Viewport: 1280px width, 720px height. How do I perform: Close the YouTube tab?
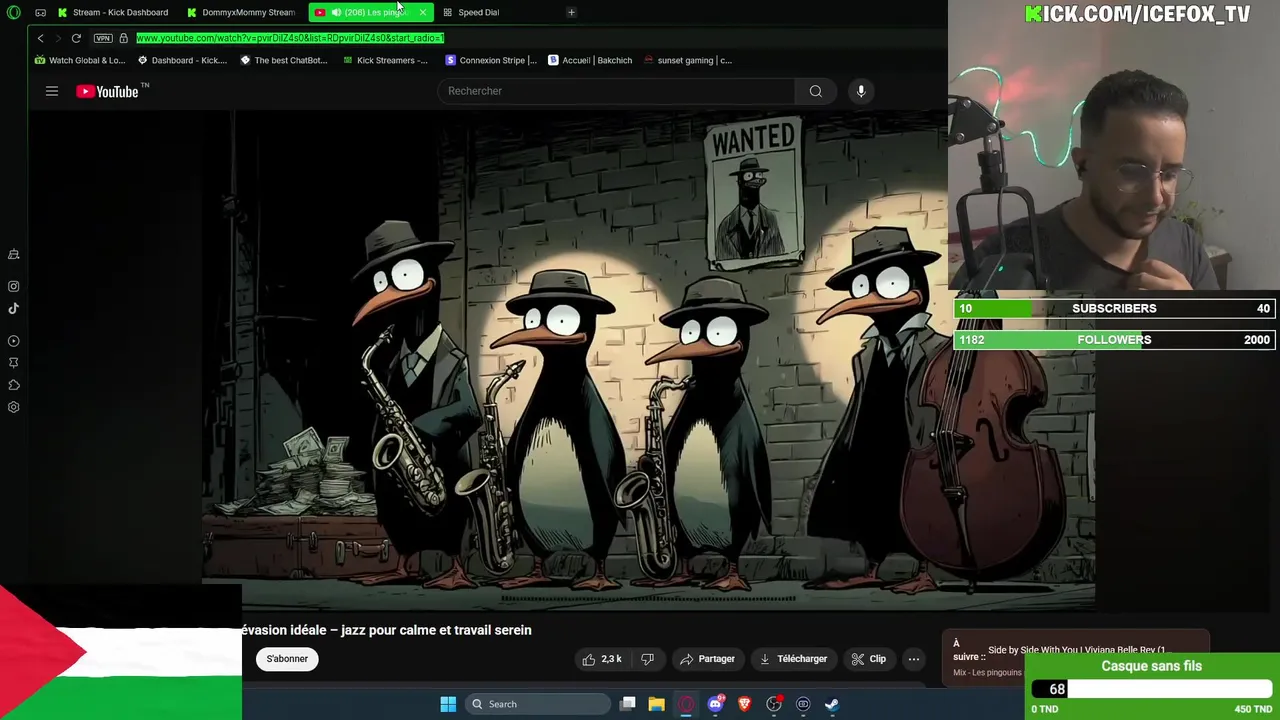[x=423, y=12]
